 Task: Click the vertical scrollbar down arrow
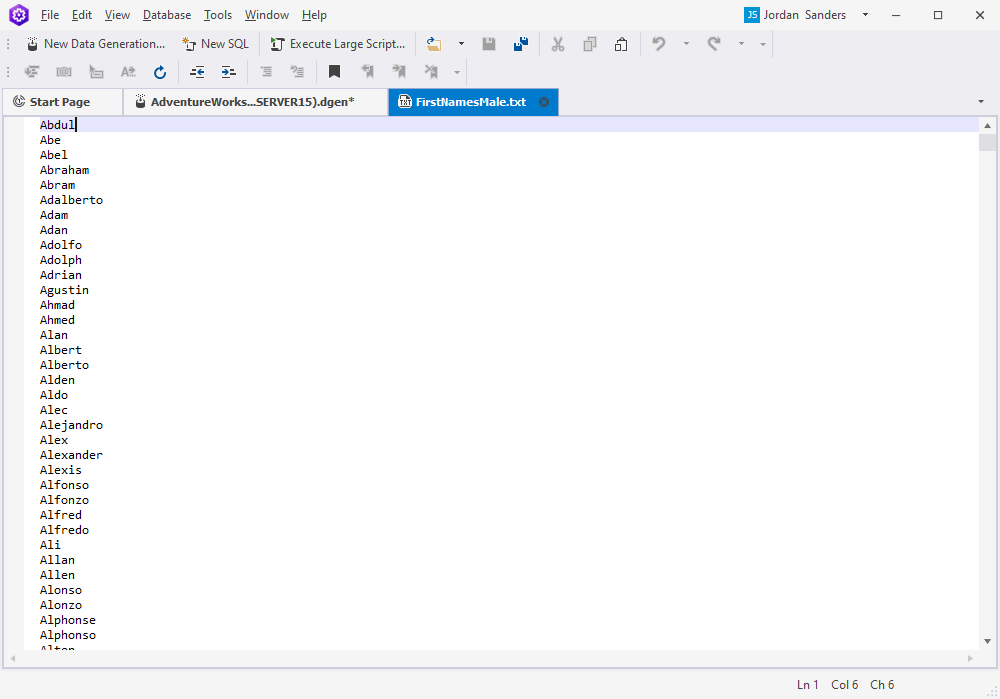(x=987, y=641)
